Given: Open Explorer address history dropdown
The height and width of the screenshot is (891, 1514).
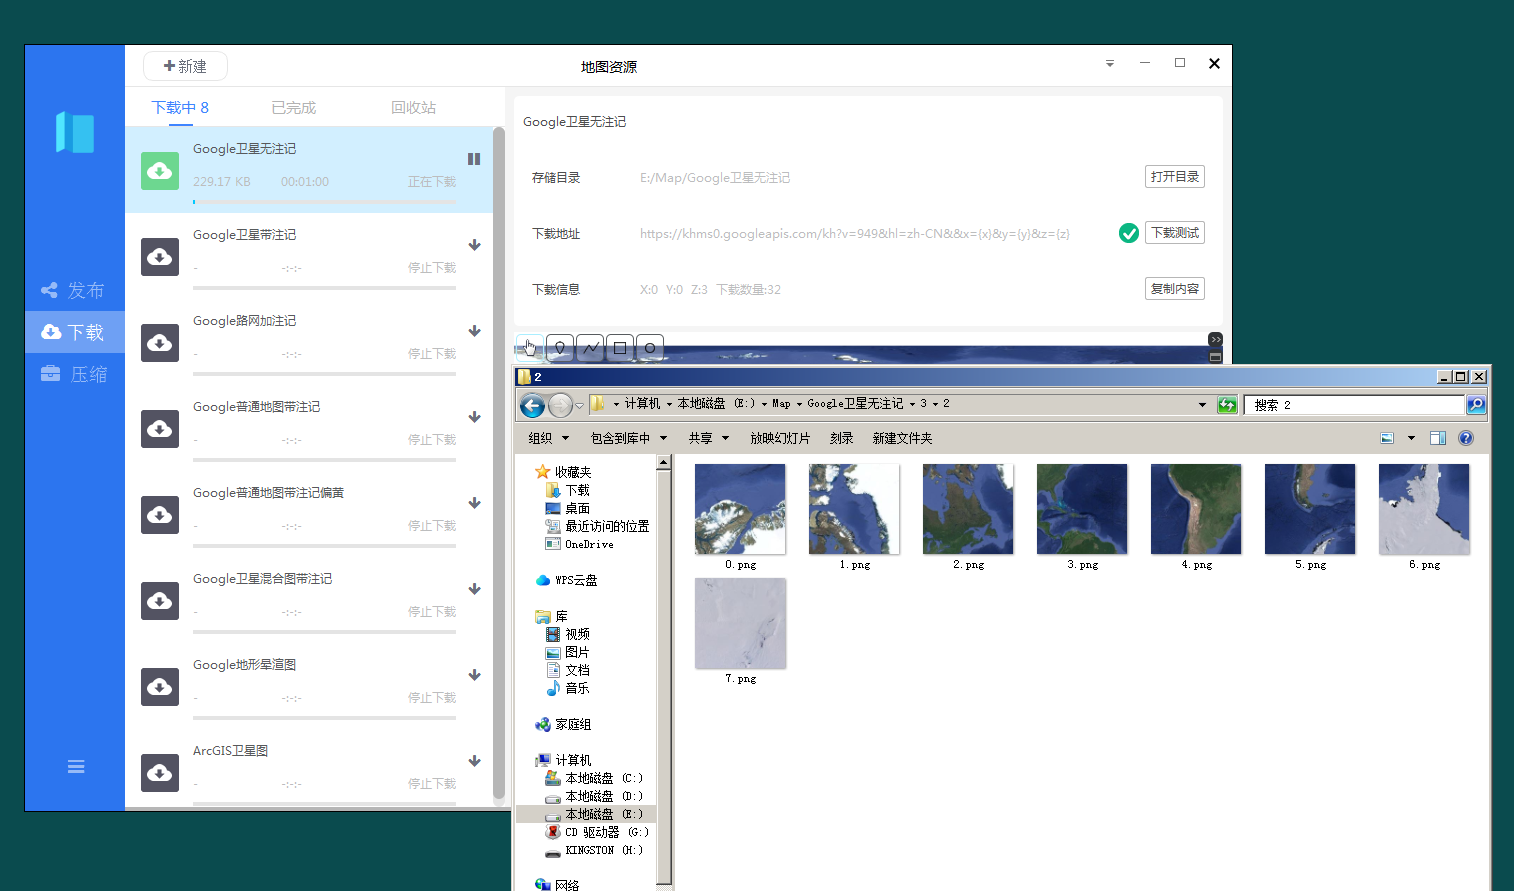Looking at the screenshot, I should (x=1202, y=405).
